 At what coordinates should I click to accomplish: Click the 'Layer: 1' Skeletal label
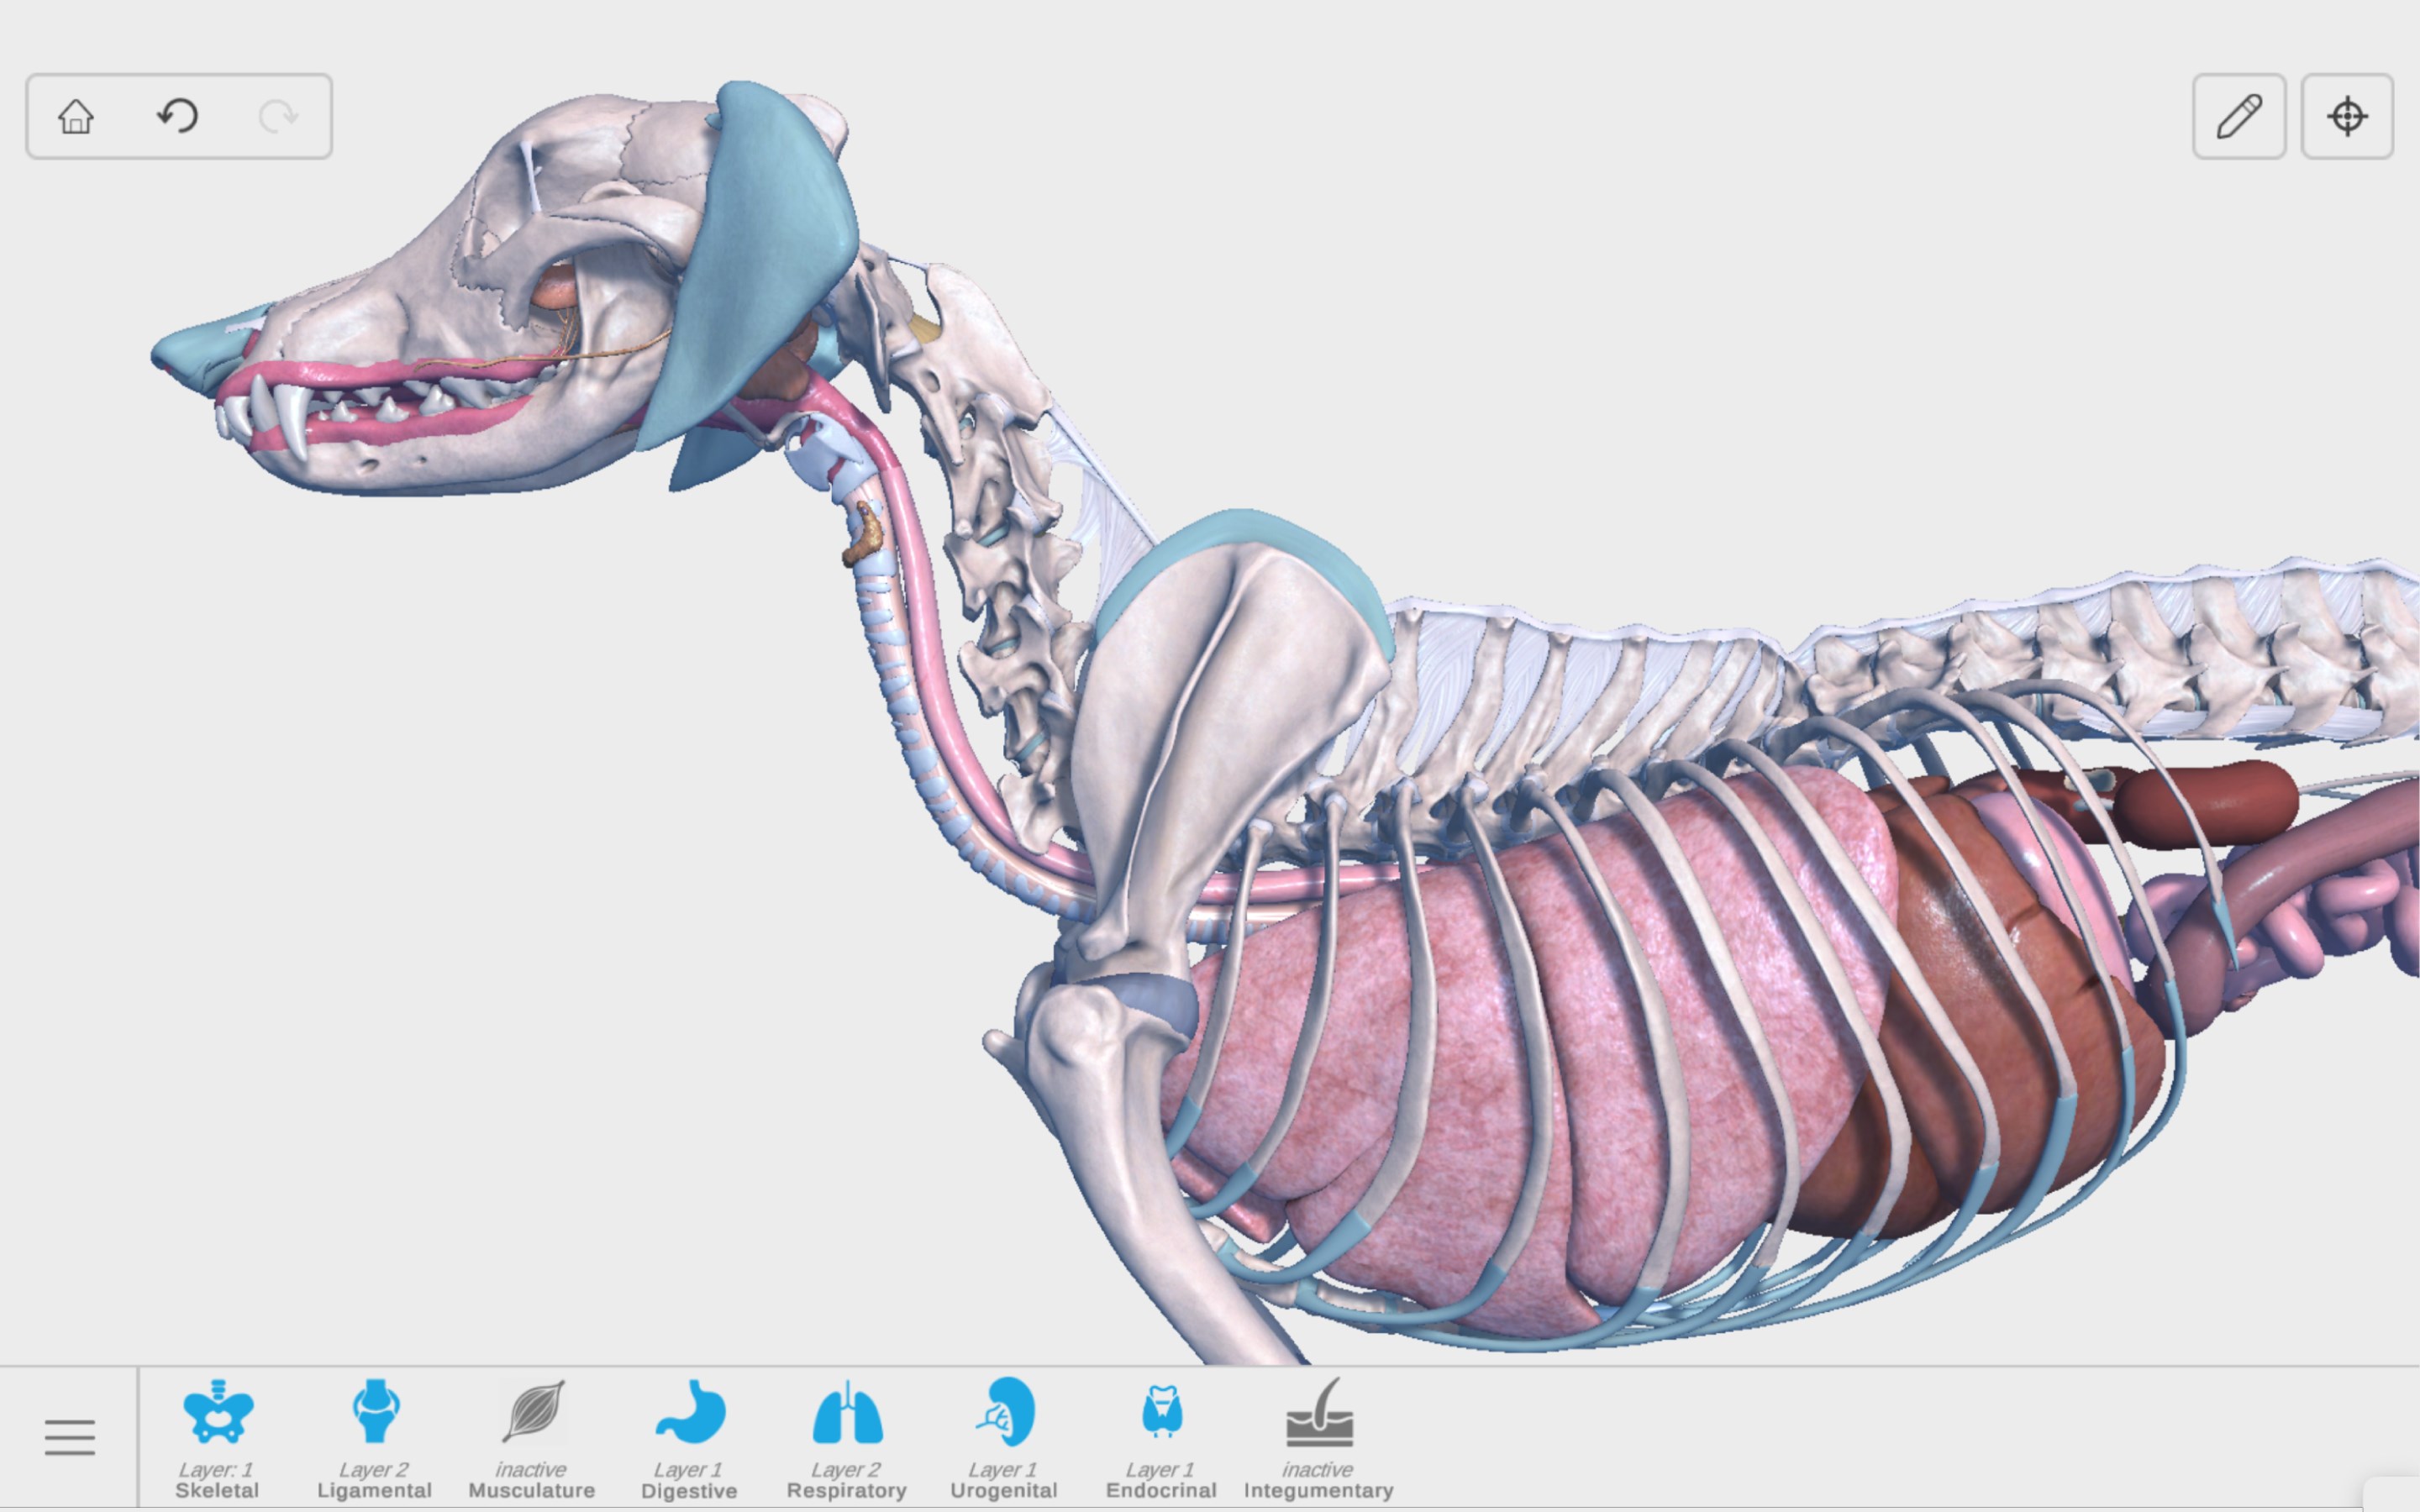point(216,1469)
